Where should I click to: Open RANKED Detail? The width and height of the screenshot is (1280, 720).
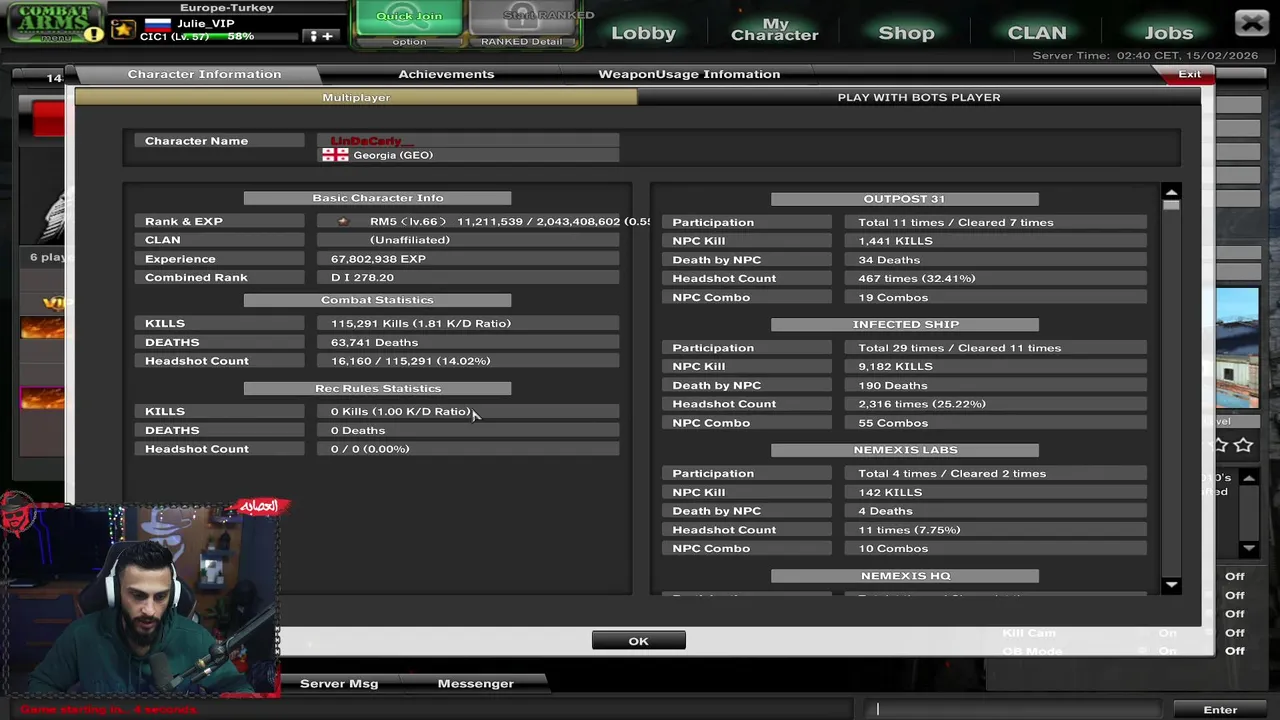521,42
